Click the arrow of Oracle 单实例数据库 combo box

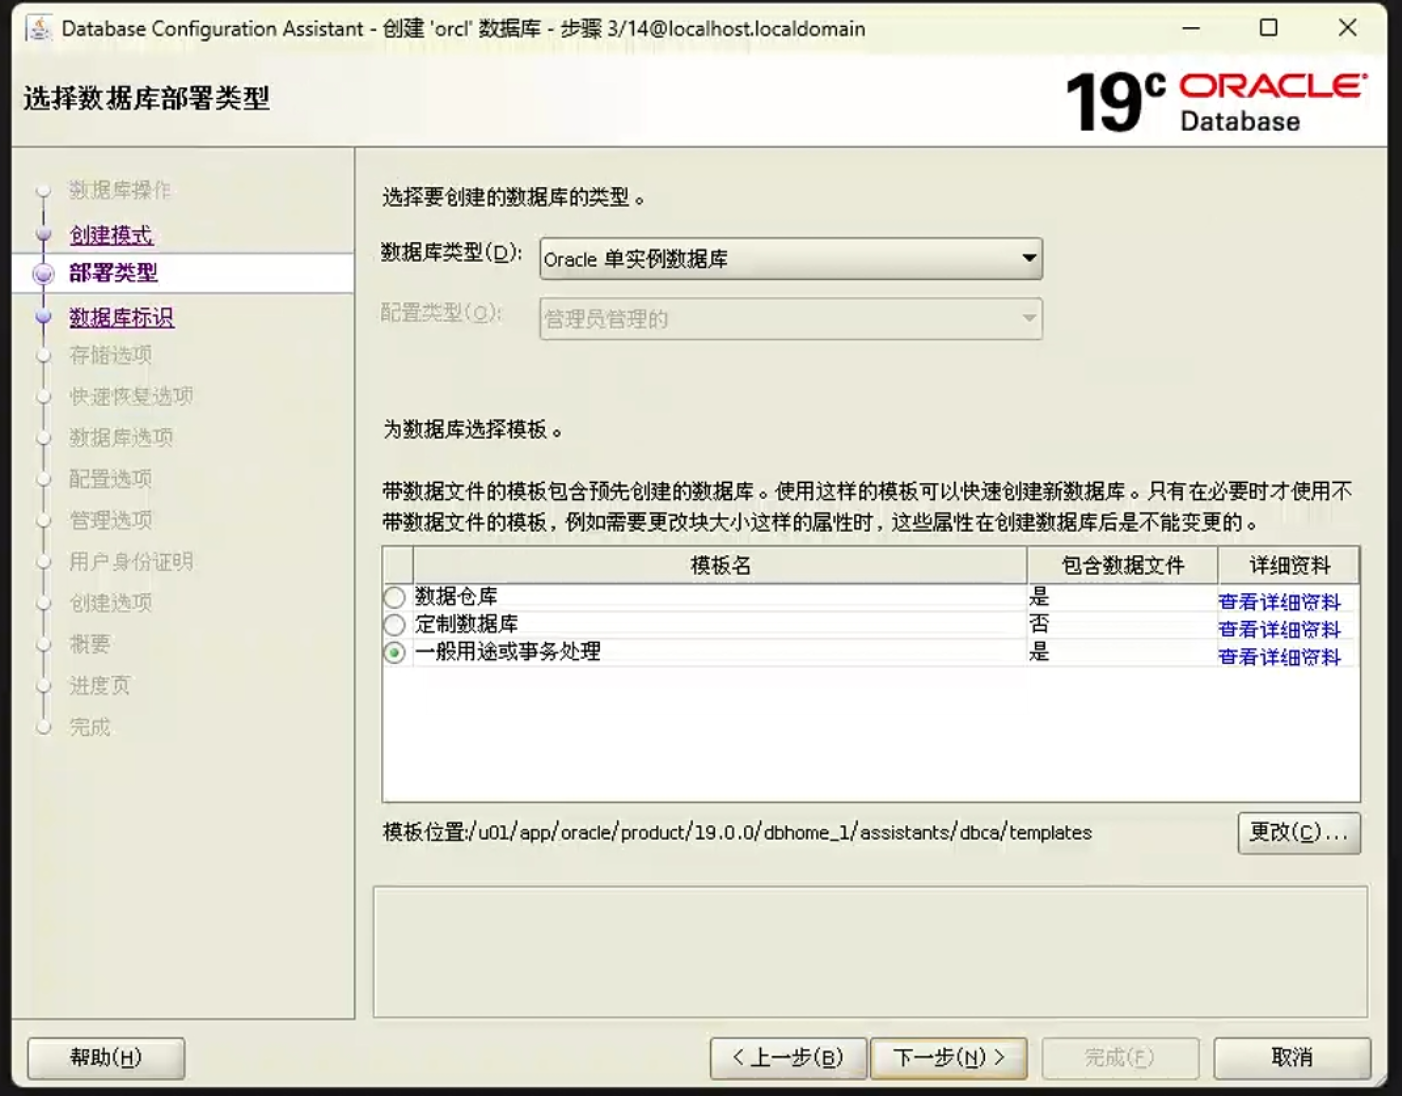click(1028, 259)
